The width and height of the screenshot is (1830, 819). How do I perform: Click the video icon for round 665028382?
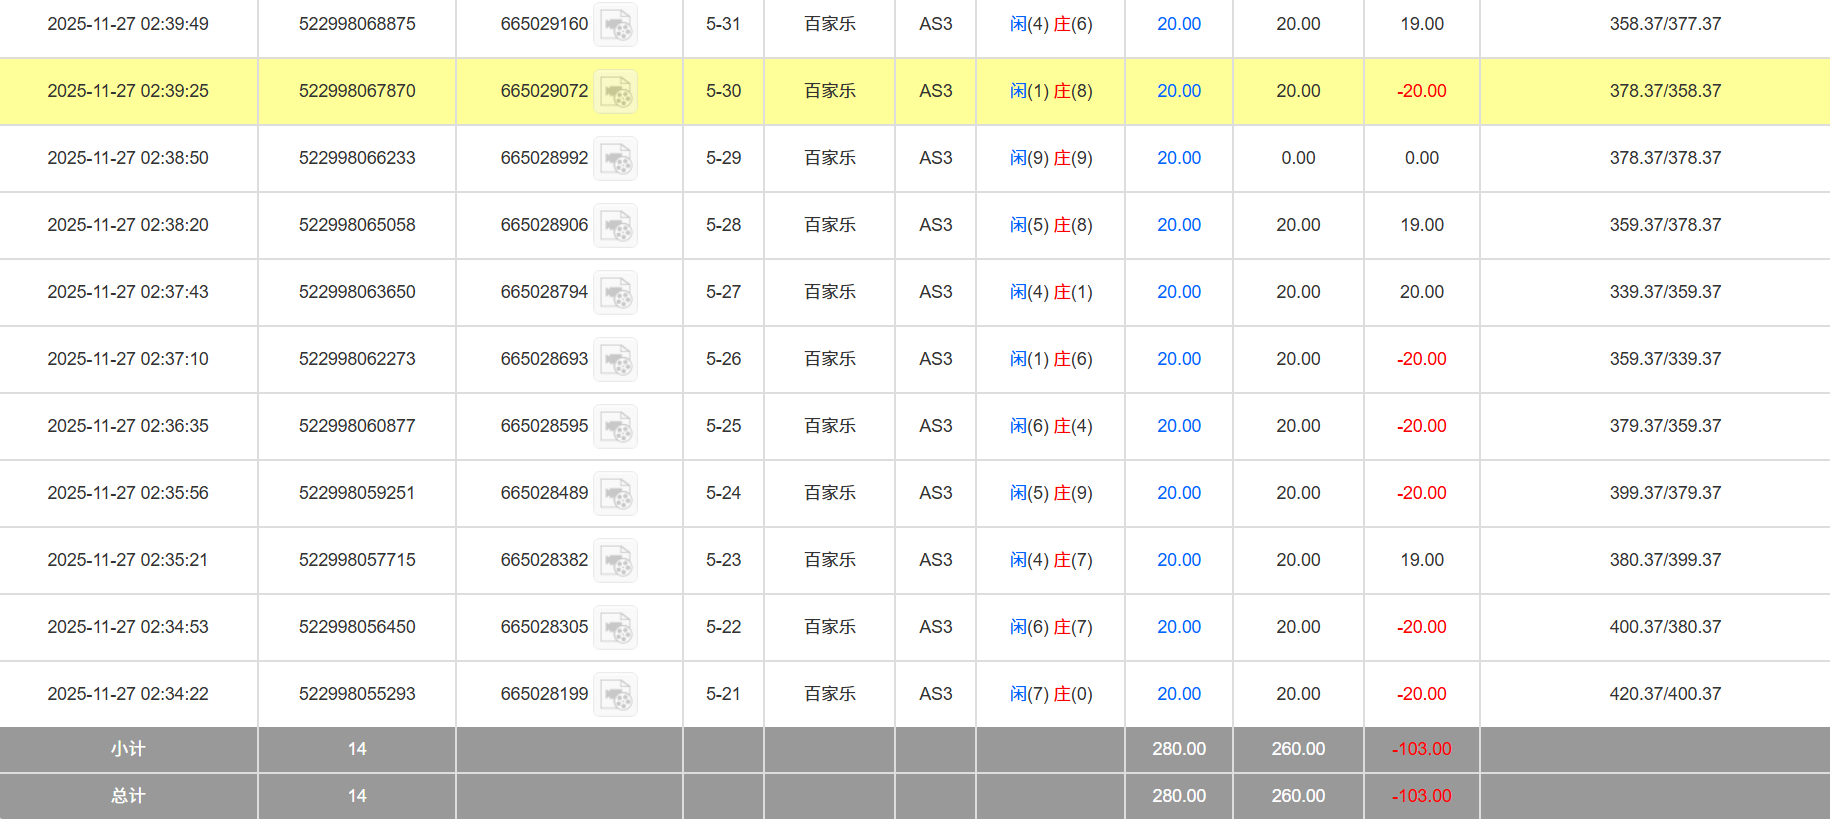(615, 561)
